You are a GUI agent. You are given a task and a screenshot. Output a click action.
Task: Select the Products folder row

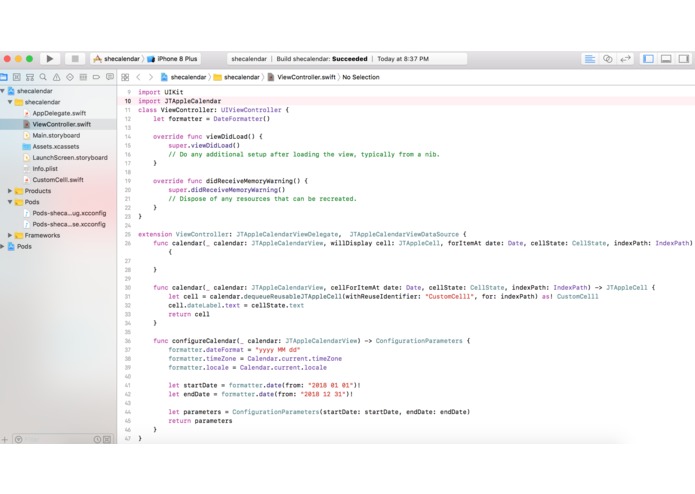click(58, 191)
